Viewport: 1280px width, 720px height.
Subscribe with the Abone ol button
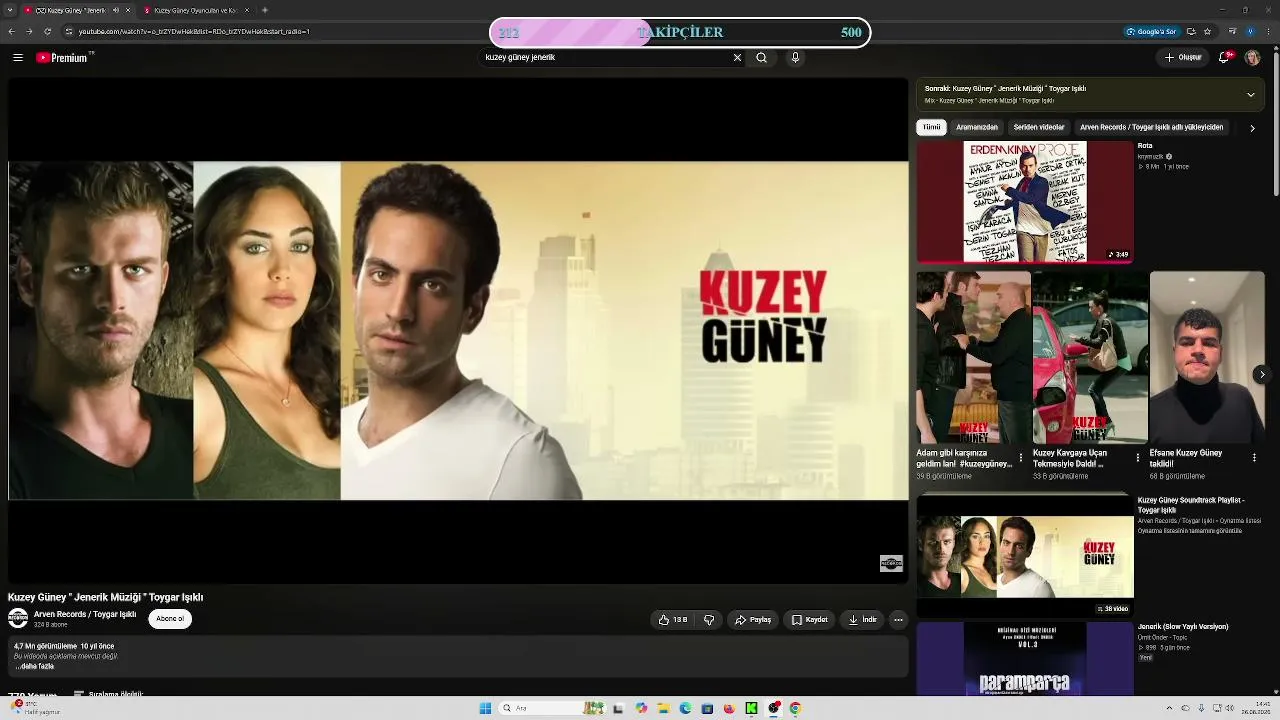(170, 619)
